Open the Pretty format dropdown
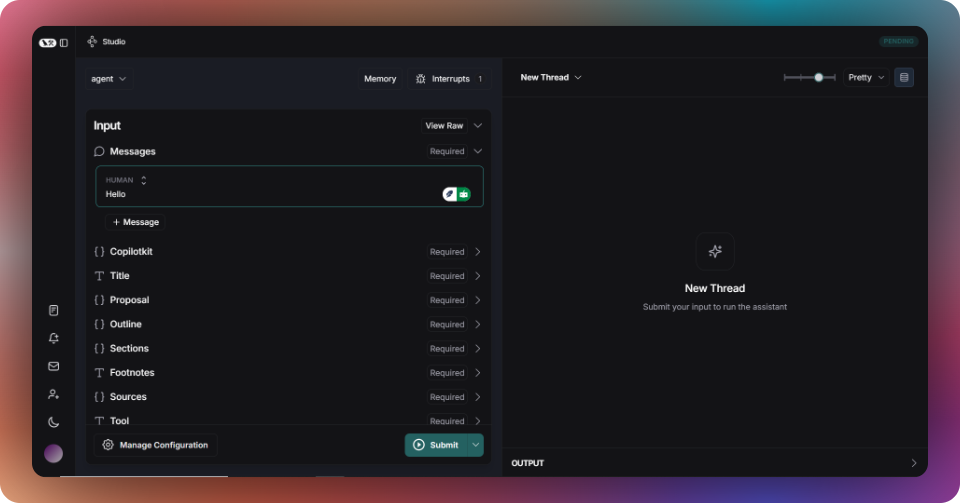Viewport: 960px width, 503px height. coord(866,78)
